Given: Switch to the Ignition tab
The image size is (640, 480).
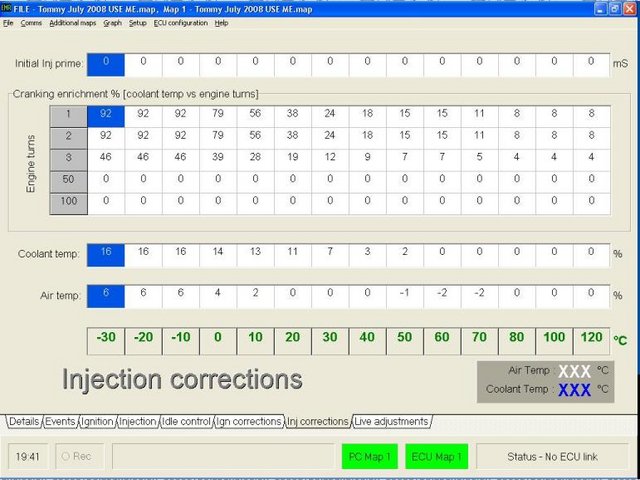Looking at the screenshot, I should coord(97,422).
